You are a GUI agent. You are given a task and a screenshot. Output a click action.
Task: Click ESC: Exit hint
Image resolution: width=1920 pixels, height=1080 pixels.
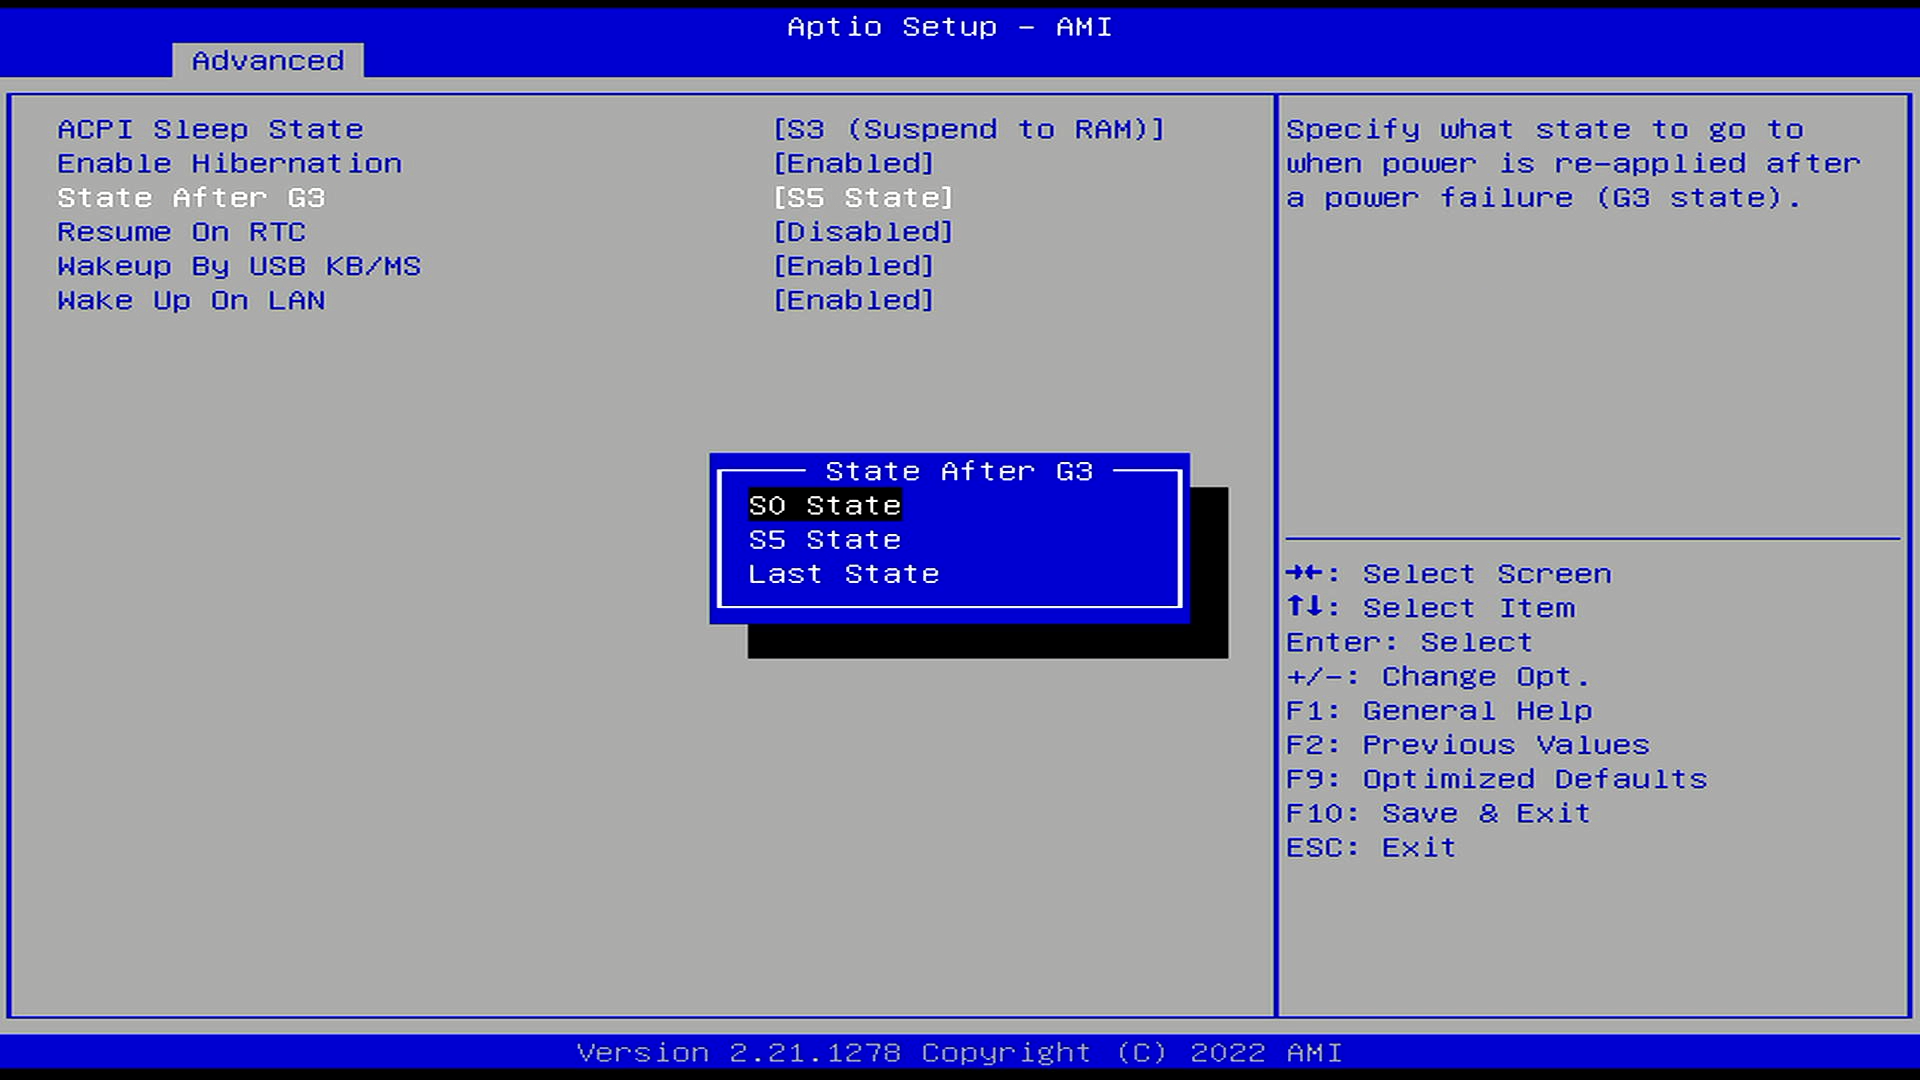pos(1370,847)
